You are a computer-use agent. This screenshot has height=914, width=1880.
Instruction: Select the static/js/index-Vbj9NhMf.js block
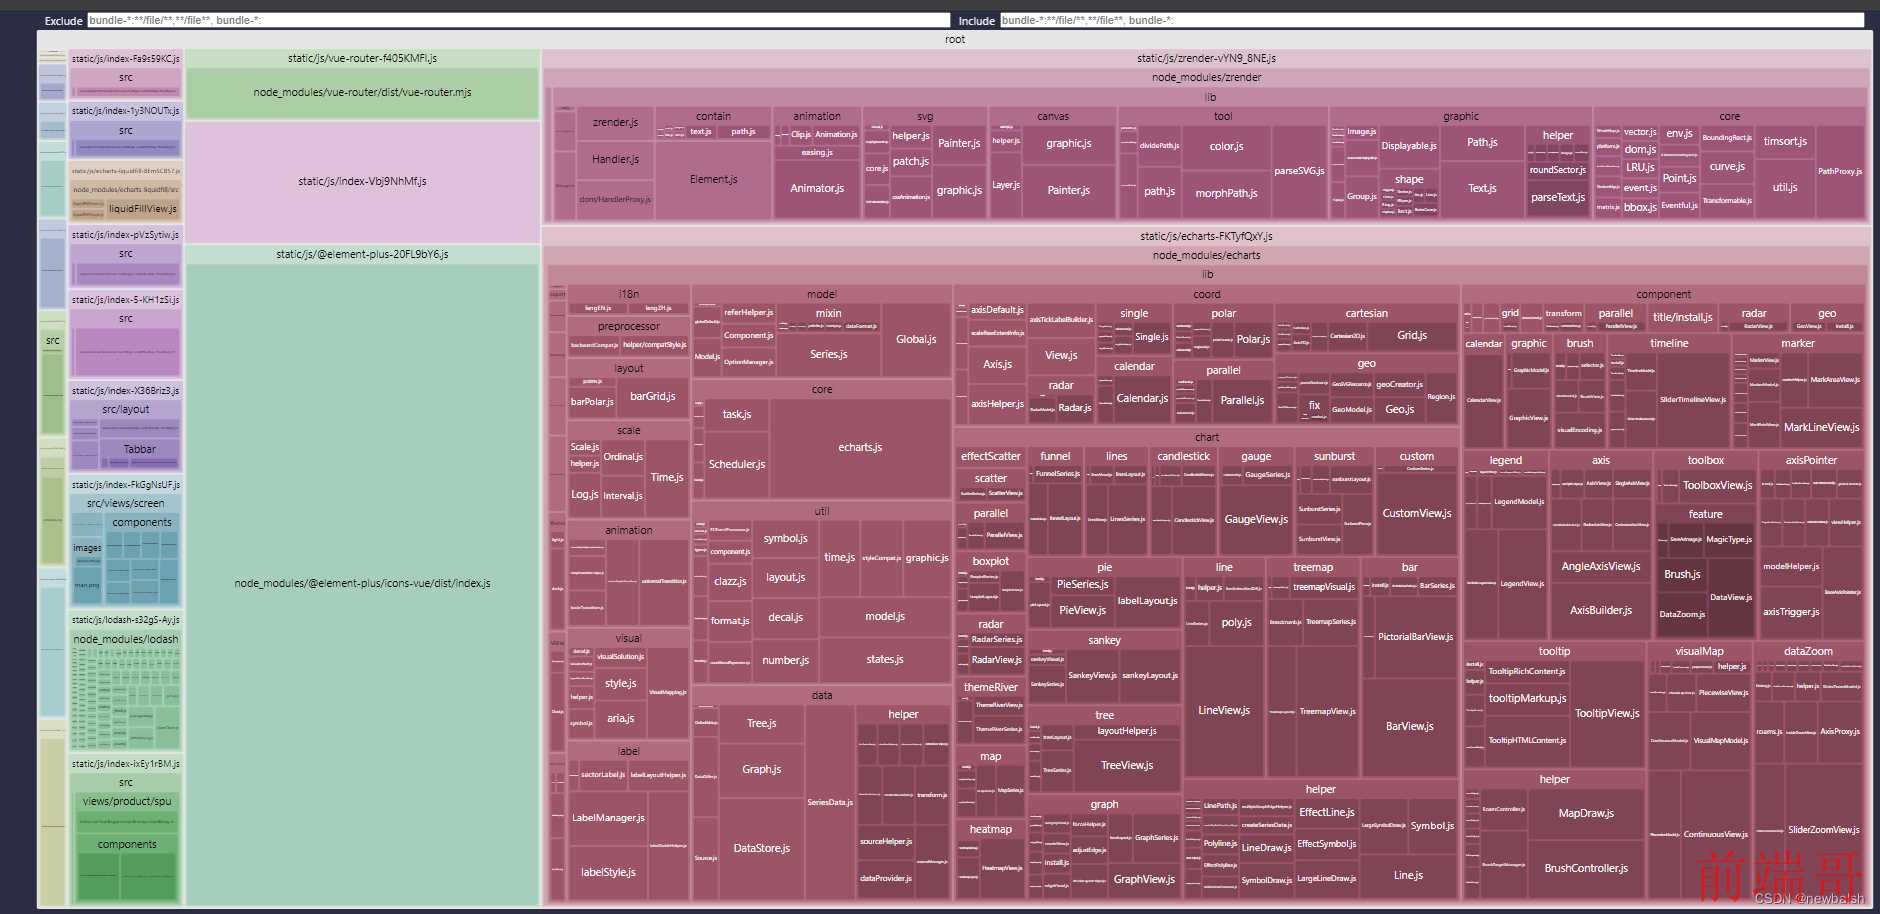362,182
